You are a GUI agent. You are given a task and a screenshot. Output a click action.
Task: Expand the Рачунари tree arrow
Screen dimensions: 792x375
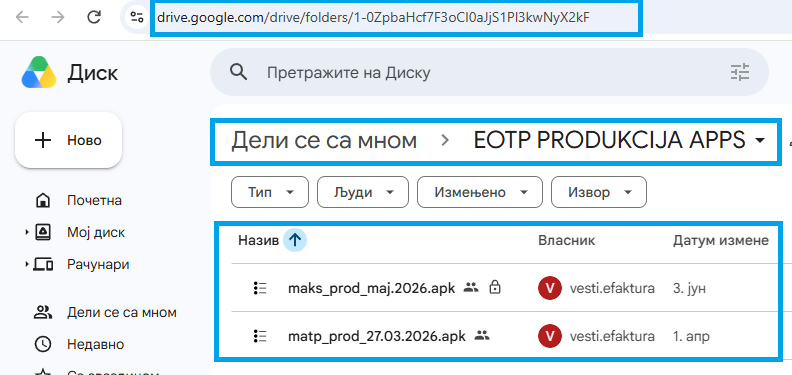(x=27, y=264)
